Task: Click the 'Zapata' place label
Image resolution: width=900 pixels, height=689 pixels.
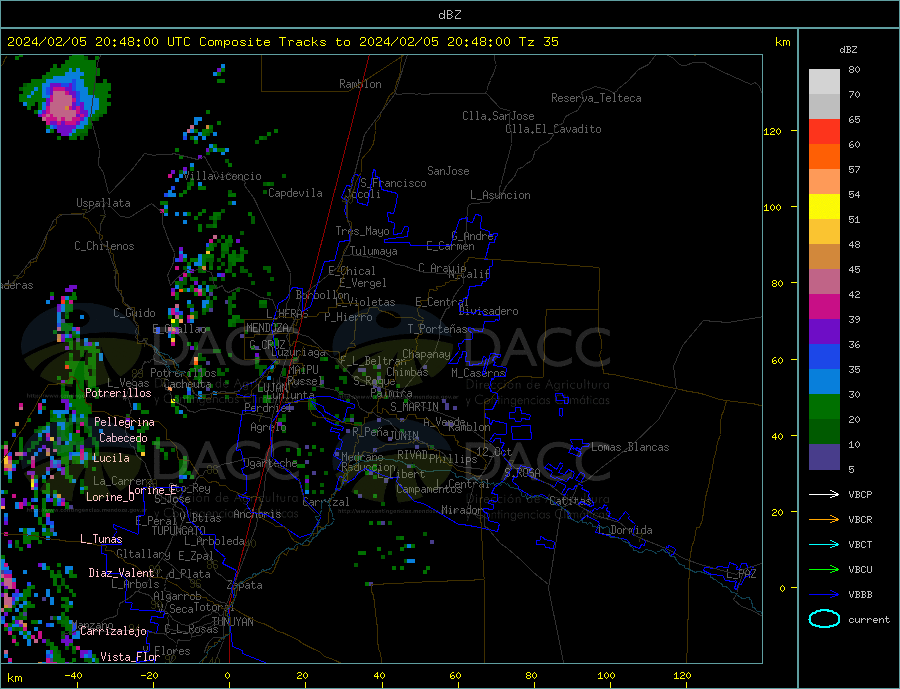Action: pyautogui.click(x=245, y=585)
